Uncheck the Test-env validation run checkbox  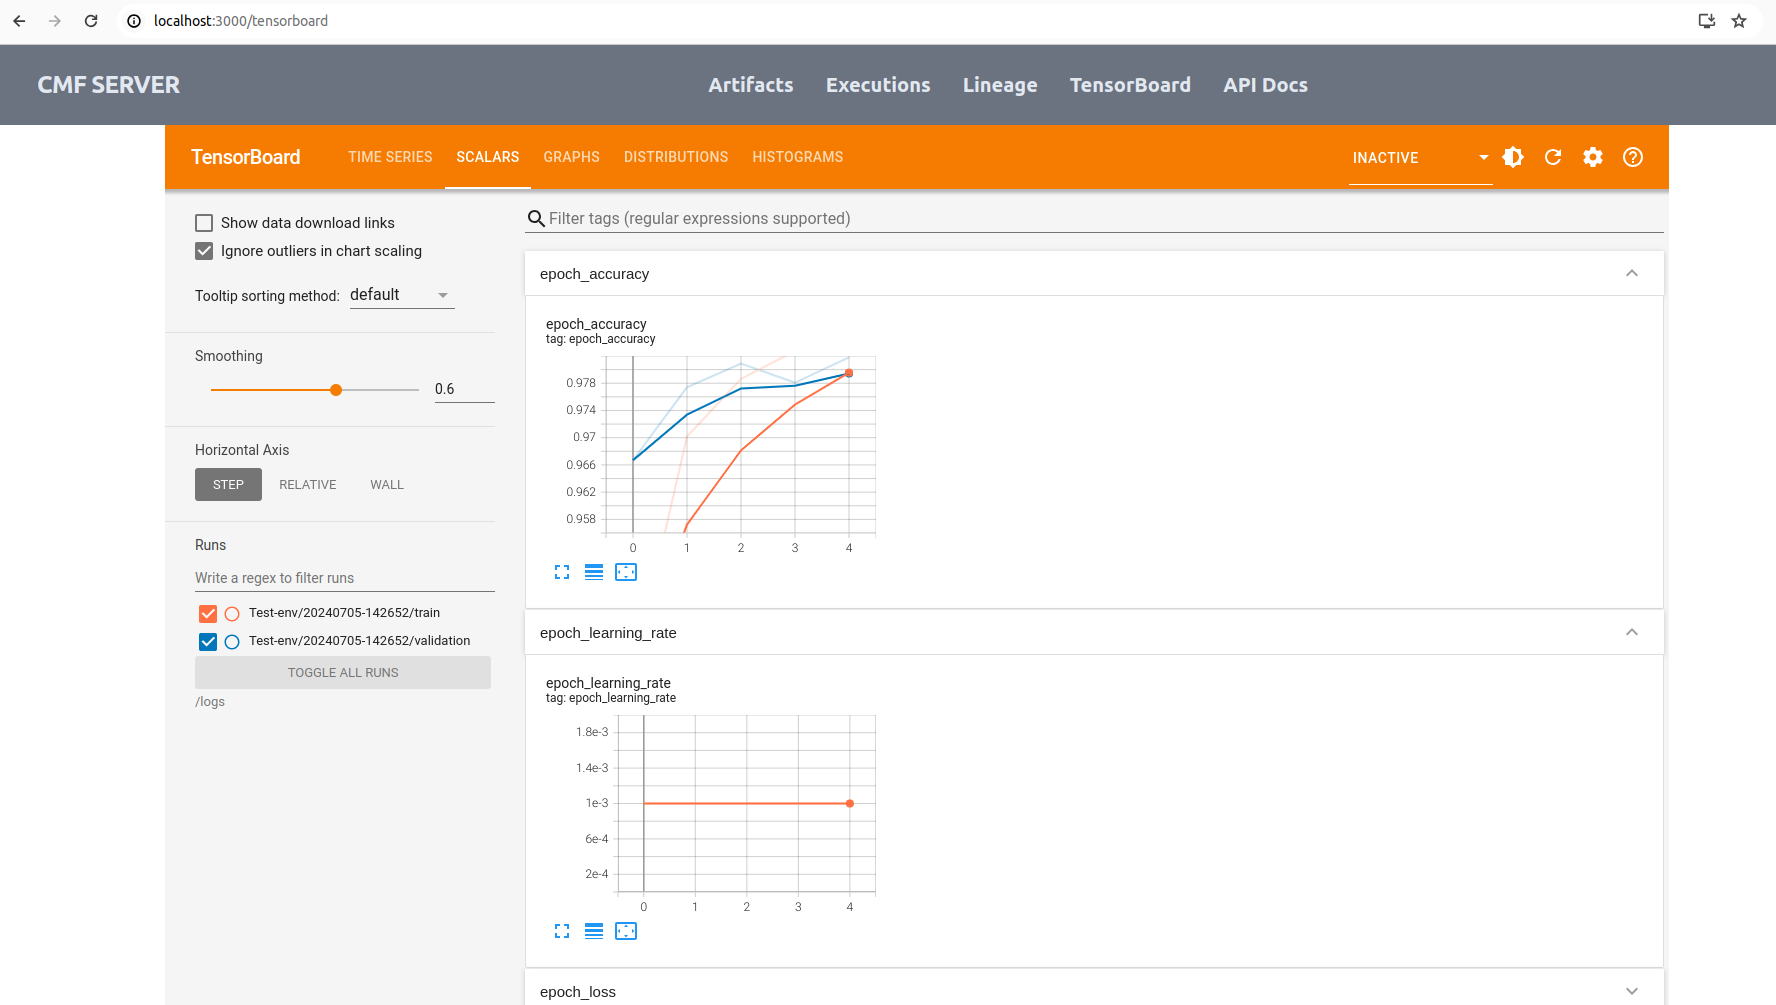click(208, 642)
